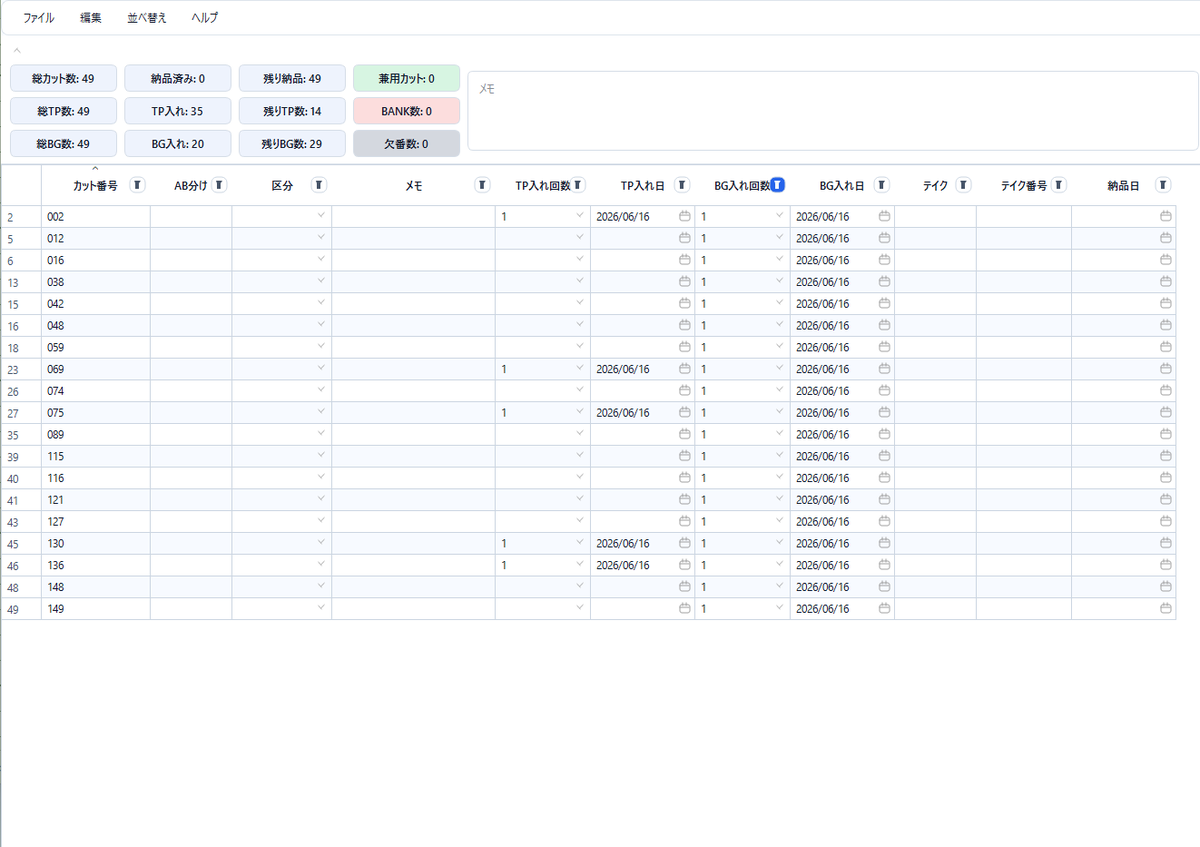The image size is (1200, 847).
Task: Open BG入れ日 calendar for cut 136
Action: point(885,565)
